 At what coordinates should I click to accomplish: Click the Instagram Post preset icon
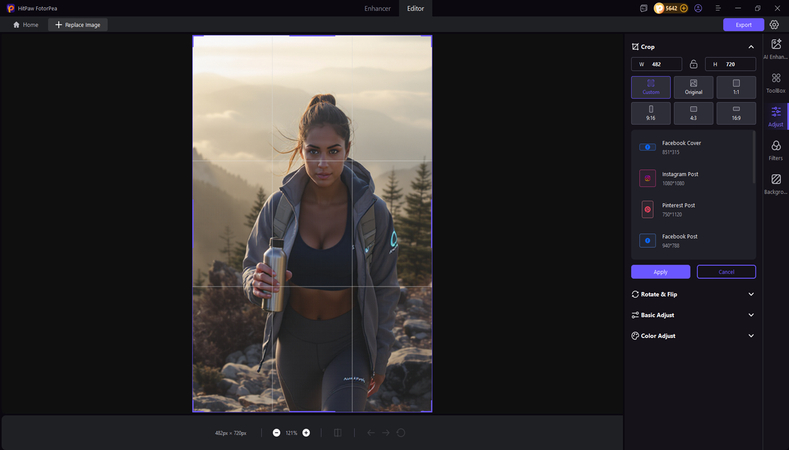[x=647, y=178]
